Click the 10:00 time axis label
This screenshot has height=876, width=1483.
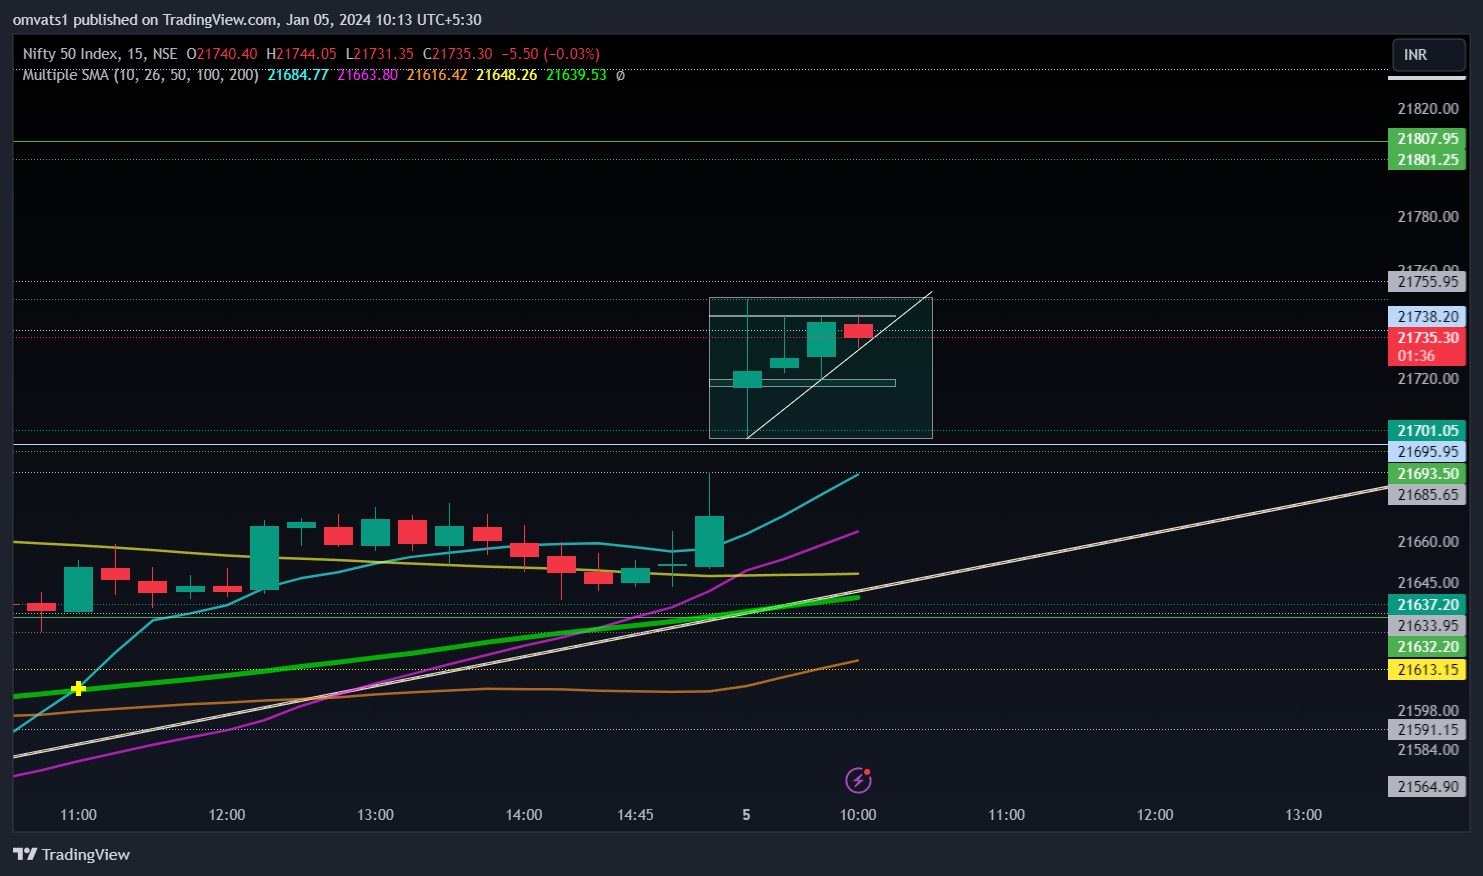pos(858,815)
